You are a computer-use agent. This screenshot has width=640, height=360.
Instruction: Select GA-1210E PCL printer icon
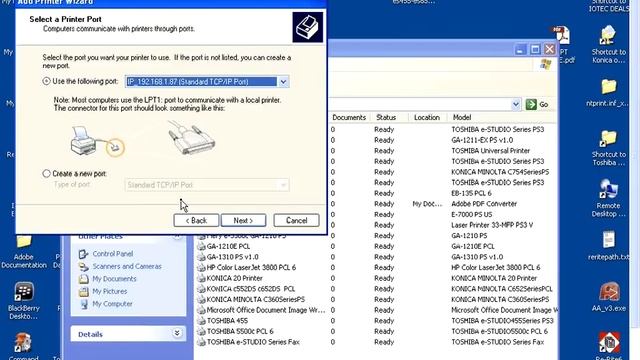[x=201, y=247]
